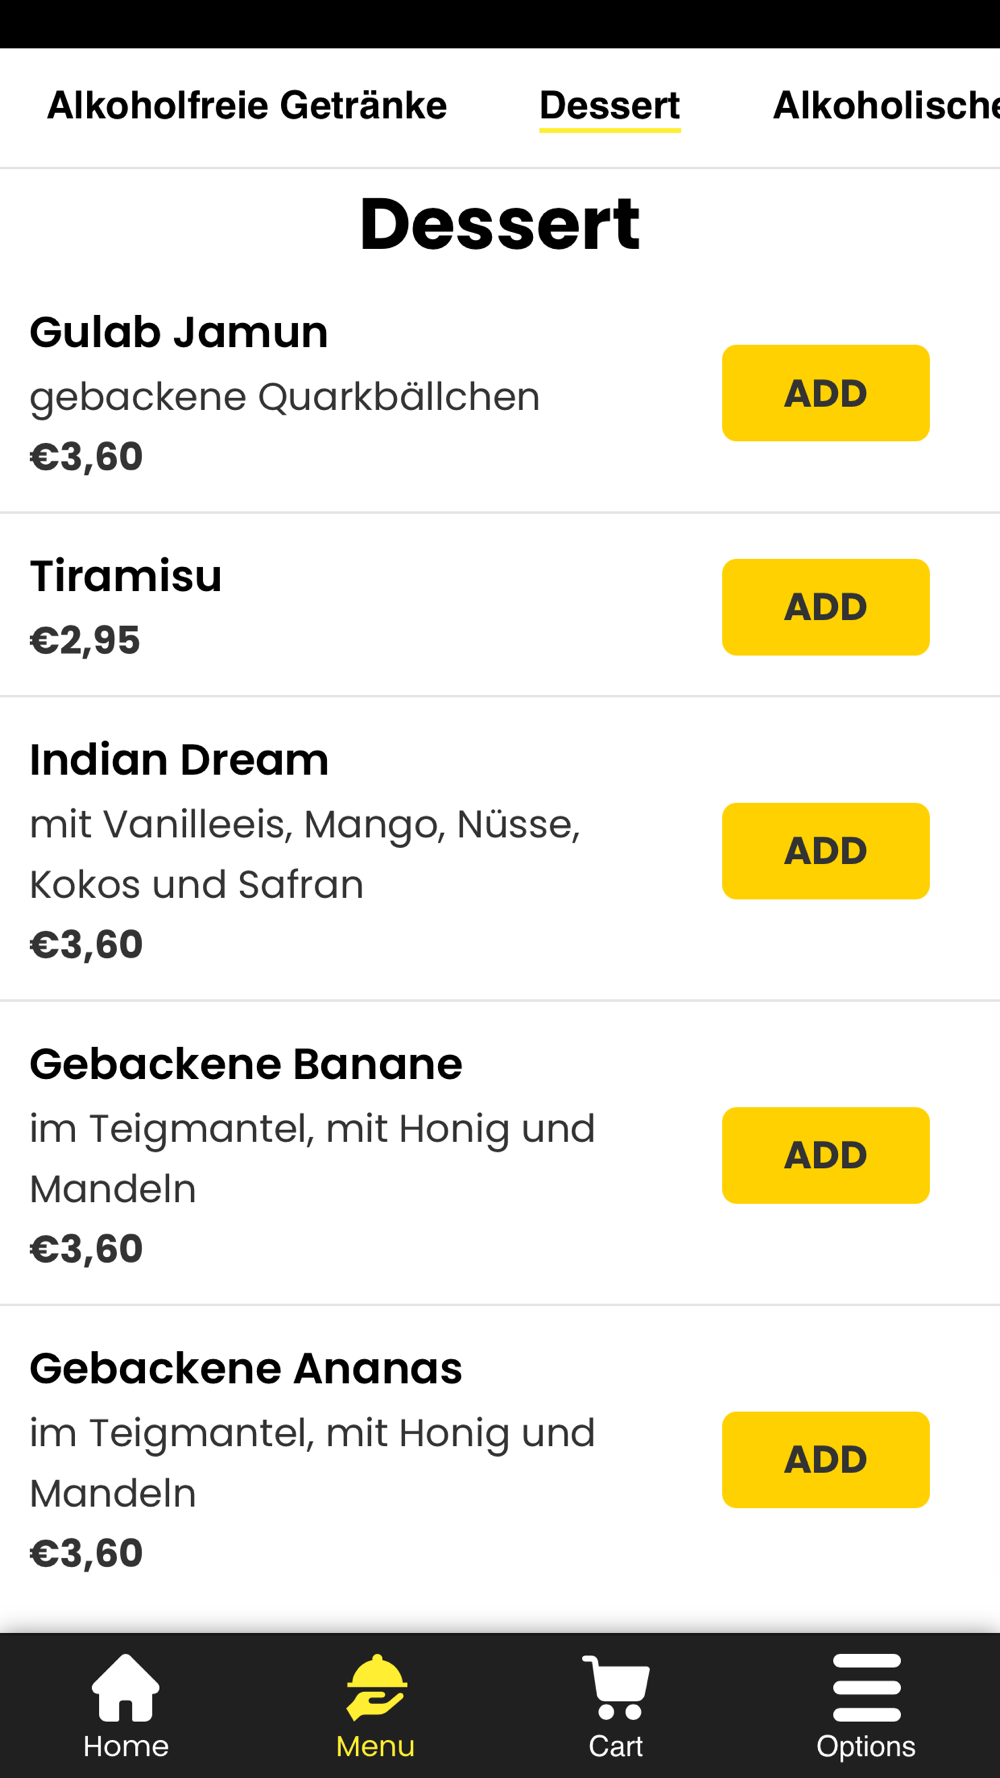Select the Dessert category tab
The width and height of the screenshot is (1000, 1778).
click(610, 105)
